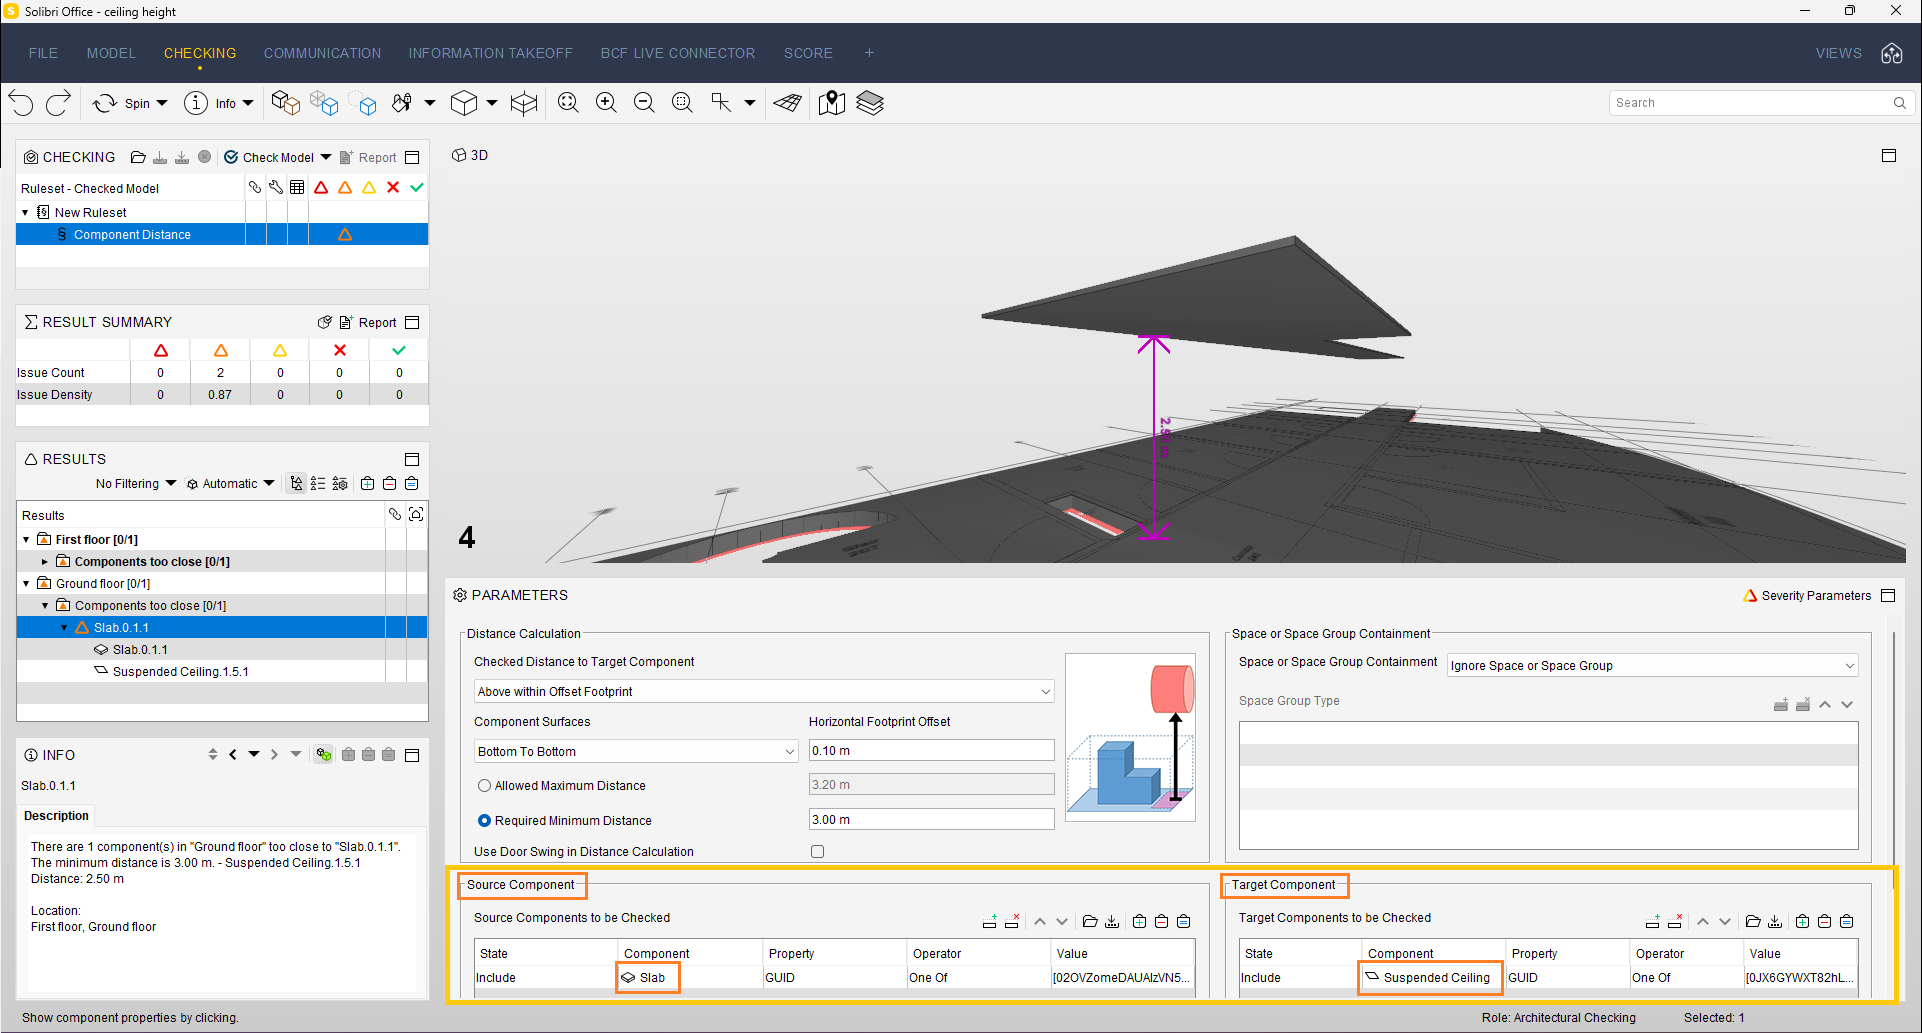Viewport: 1922px width, 1033px height.
Task: Click the floor grid plane icon
Action: coord(788,103)
